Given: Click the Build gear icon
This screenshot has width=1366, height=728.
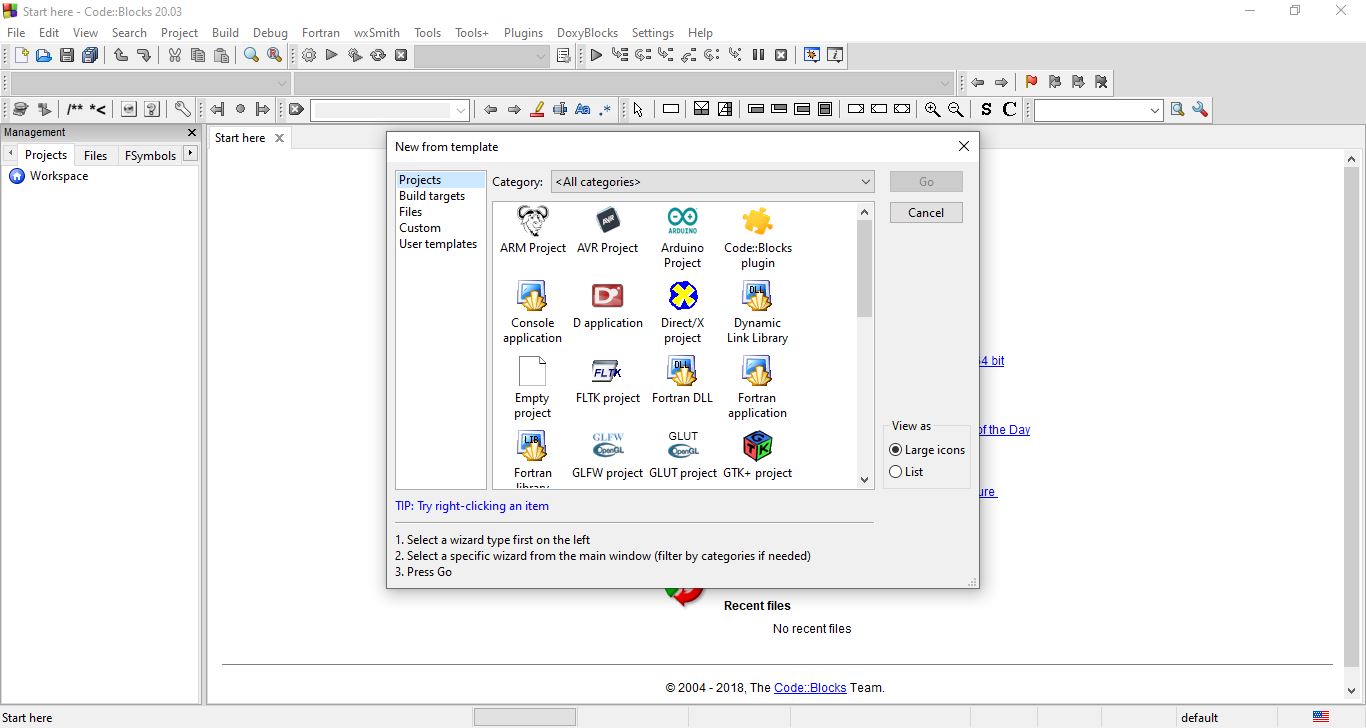Looking at the screenshot, I should (309, 56).
